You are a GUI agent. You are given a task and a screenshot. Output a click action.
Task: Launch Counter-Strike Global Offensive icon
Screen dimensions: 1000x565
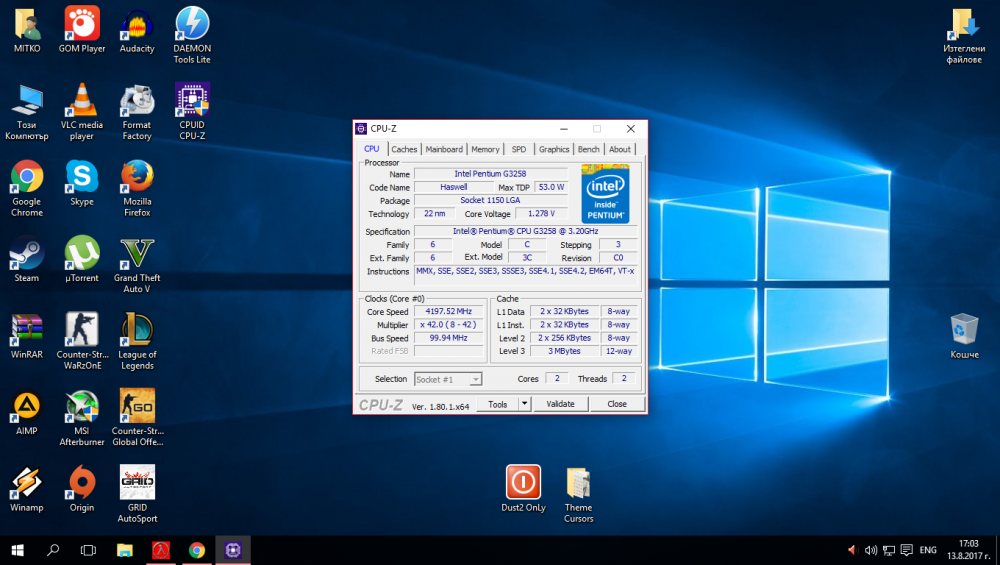pyautogui.click(x=137, y=418)
